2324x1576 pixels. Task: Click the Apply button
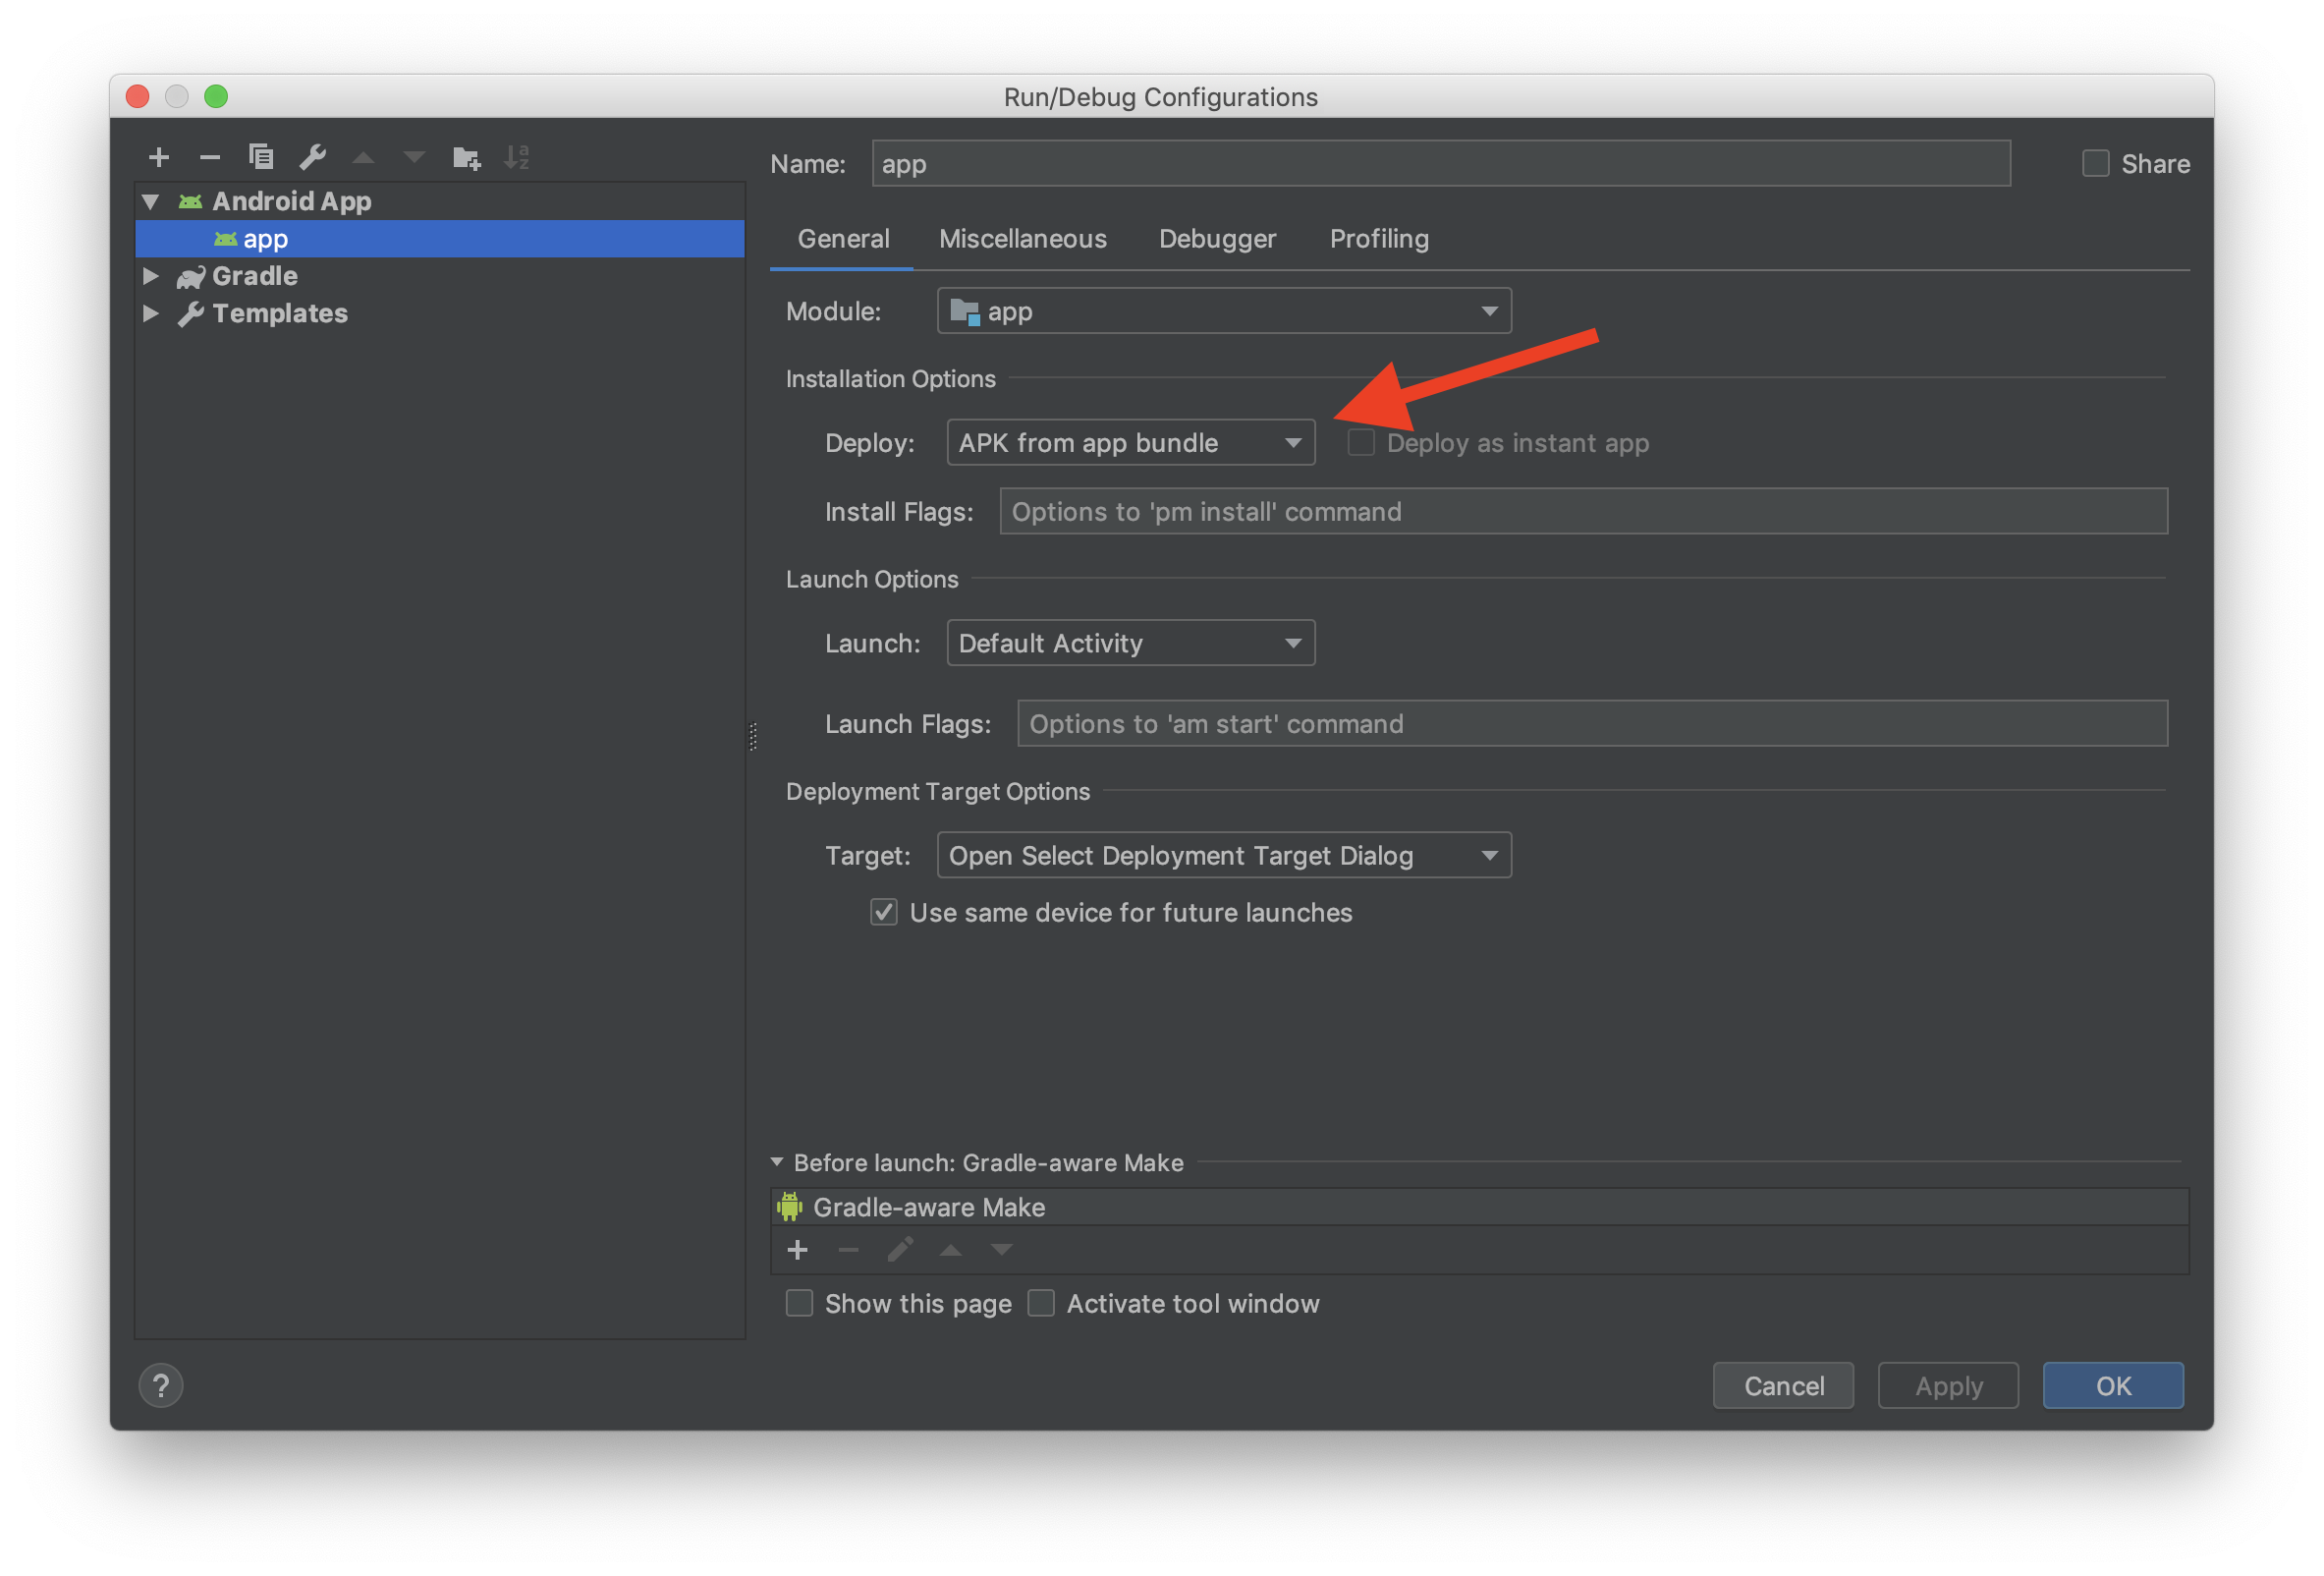[x=1949, y=1387]
